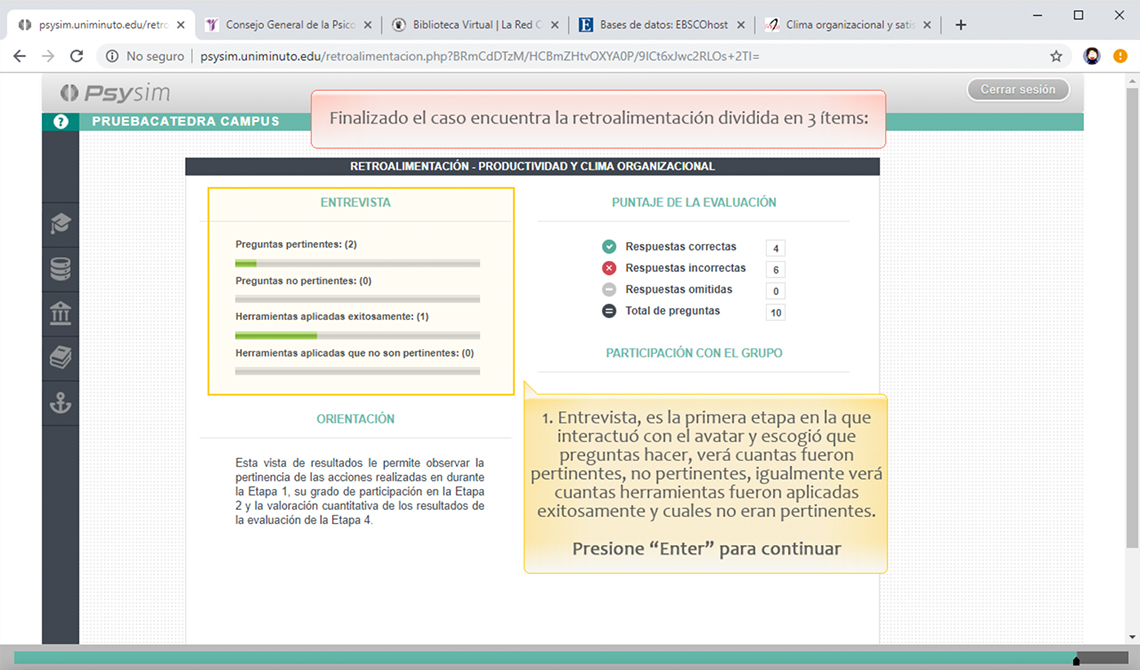Click the Psysim logo
Viewport: 1140px width, 670px height.
tap(116, 93)
